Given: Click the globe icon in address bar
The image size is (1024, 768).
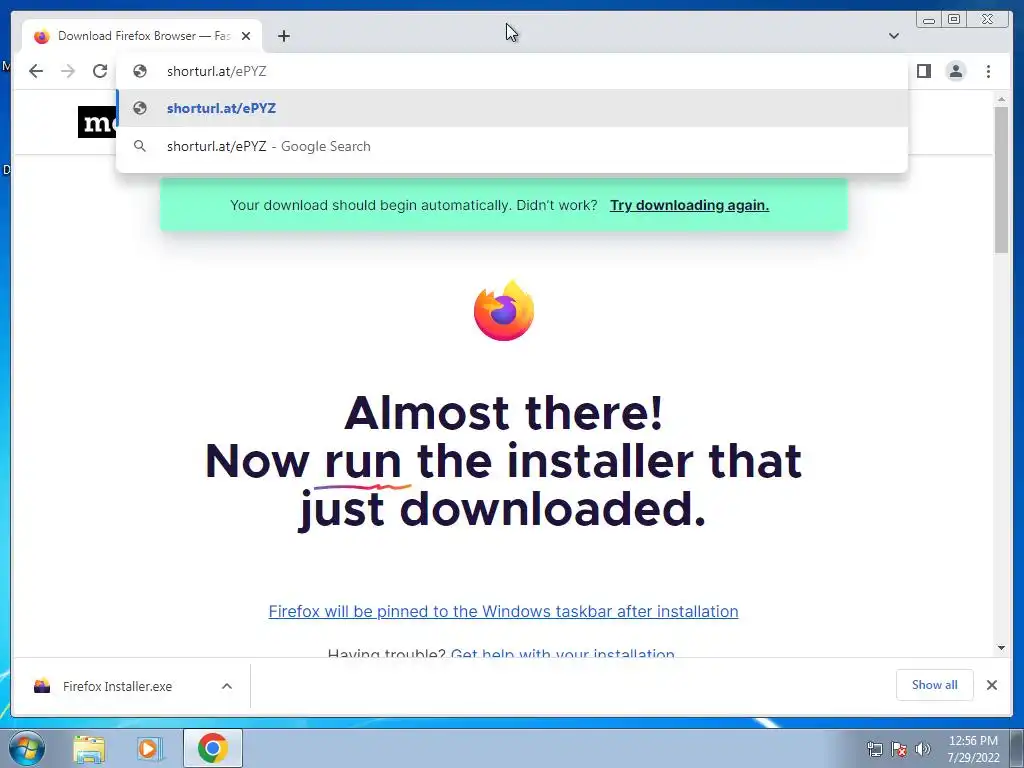Looking at the screenshot, I should pos(140,71).
